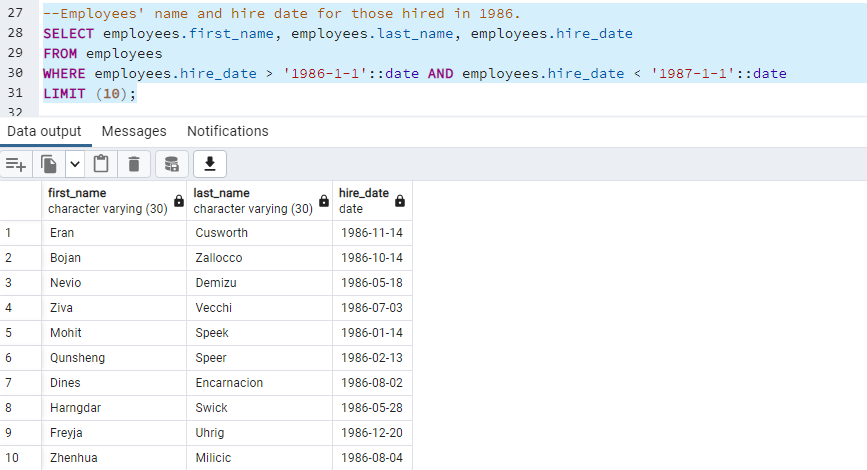This screenshot has width=867, height=470.
Task: Click the LIMIT keyword on line 31
Action: coord(64,93)
